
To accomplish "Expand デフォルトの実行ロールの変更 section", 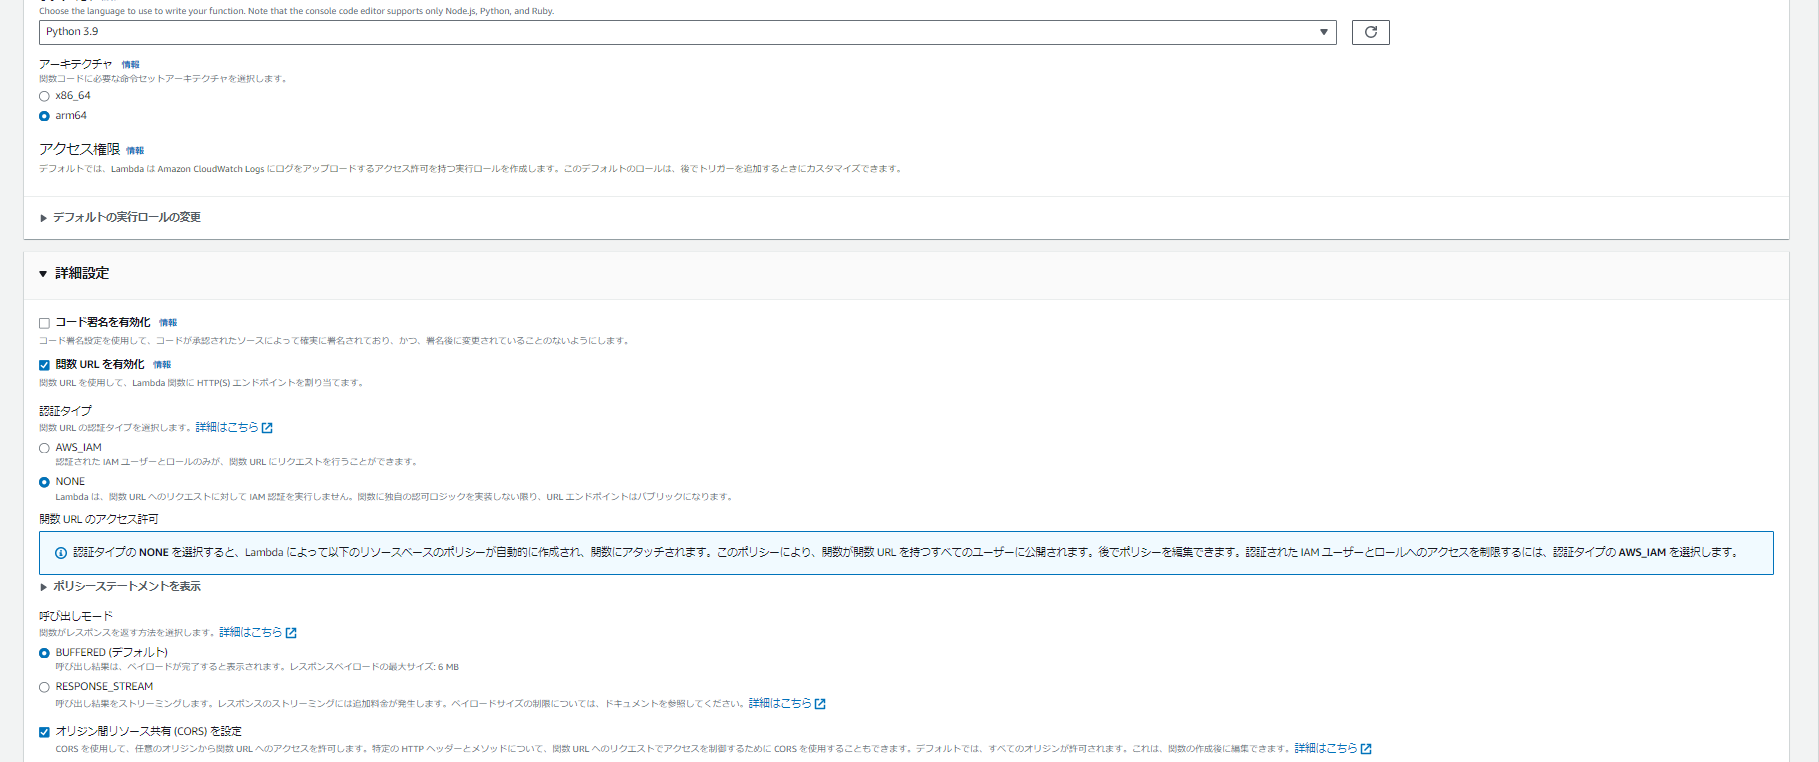I will click(120, 217).
